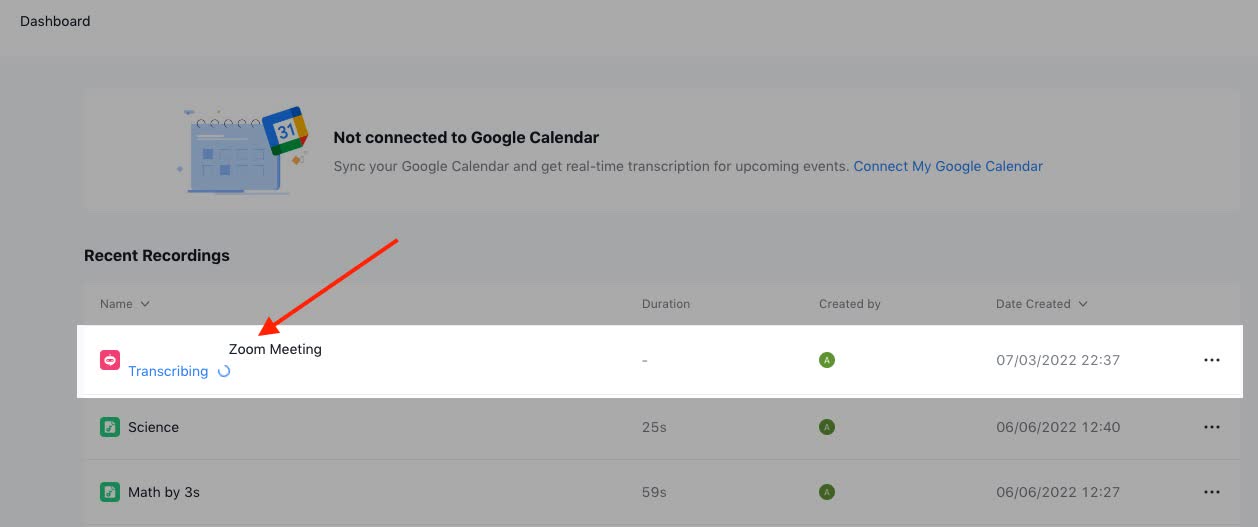Click creator avatar in Math by 3s row
Viewport: 1258px width, 527px height.
click(x=827, y=492)
